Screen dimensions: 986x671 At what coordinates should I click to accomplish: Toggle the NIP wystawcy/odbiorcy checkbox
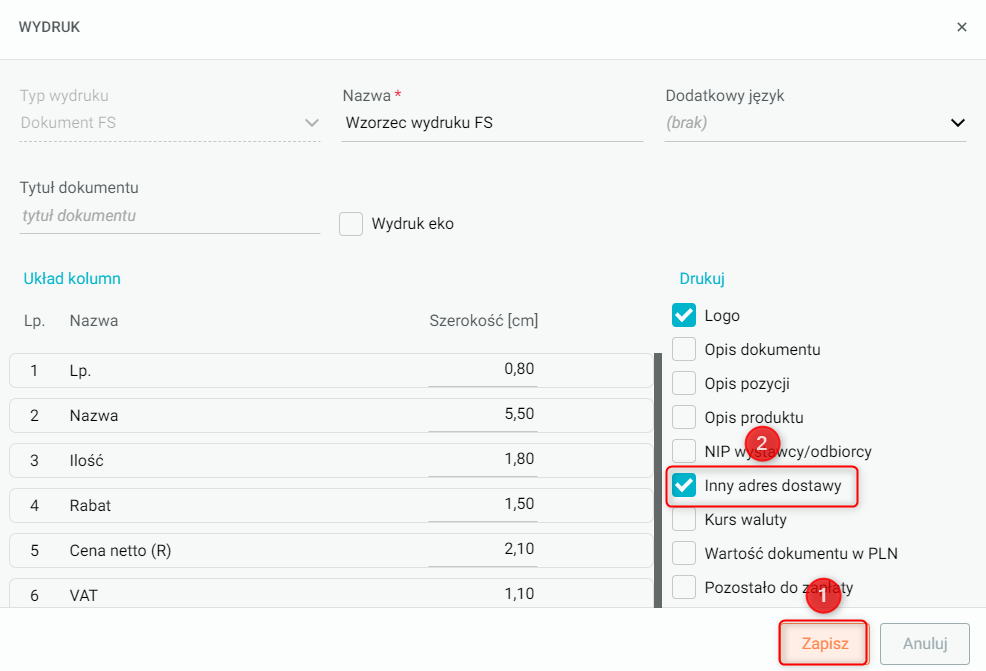click(x=684, y=451)
